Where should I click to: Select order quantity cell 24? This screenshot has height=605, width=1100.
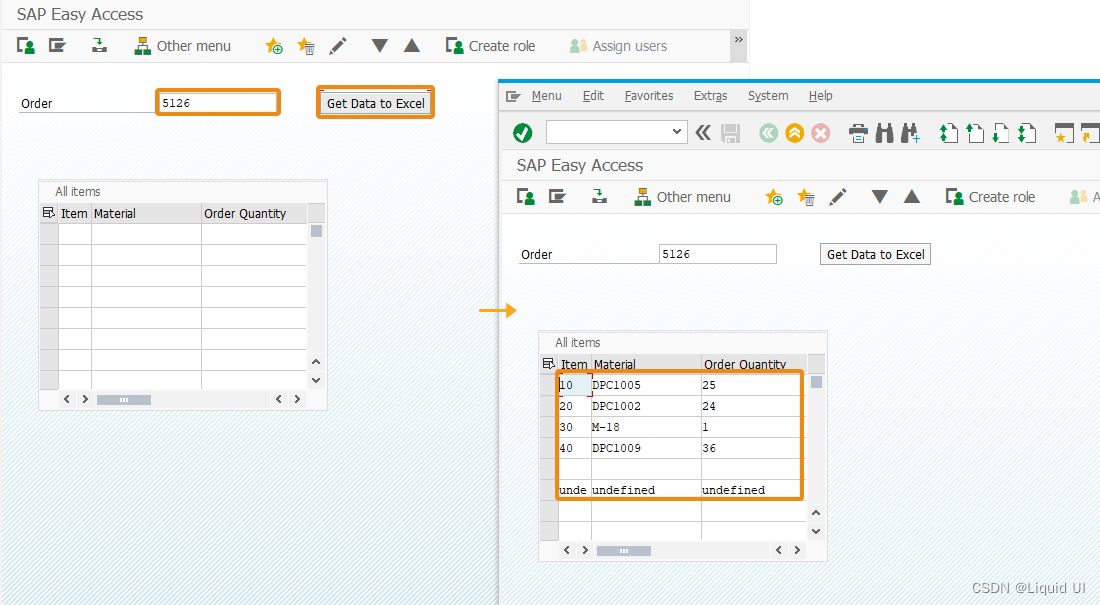pyautogui.click(x=751, y=406)
